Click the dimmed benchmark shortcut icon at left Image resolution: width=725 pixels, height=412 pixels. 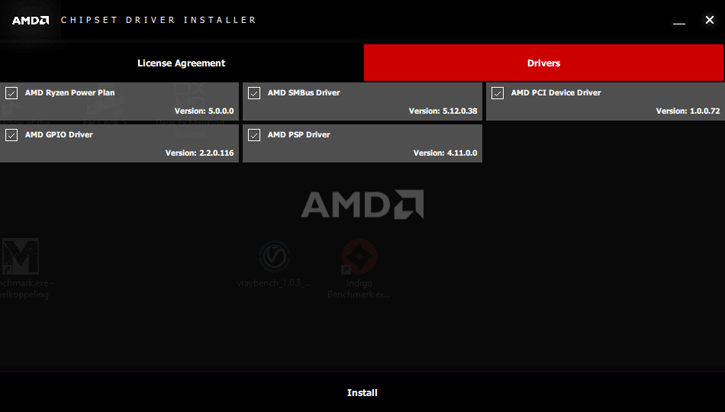point(20,258)
